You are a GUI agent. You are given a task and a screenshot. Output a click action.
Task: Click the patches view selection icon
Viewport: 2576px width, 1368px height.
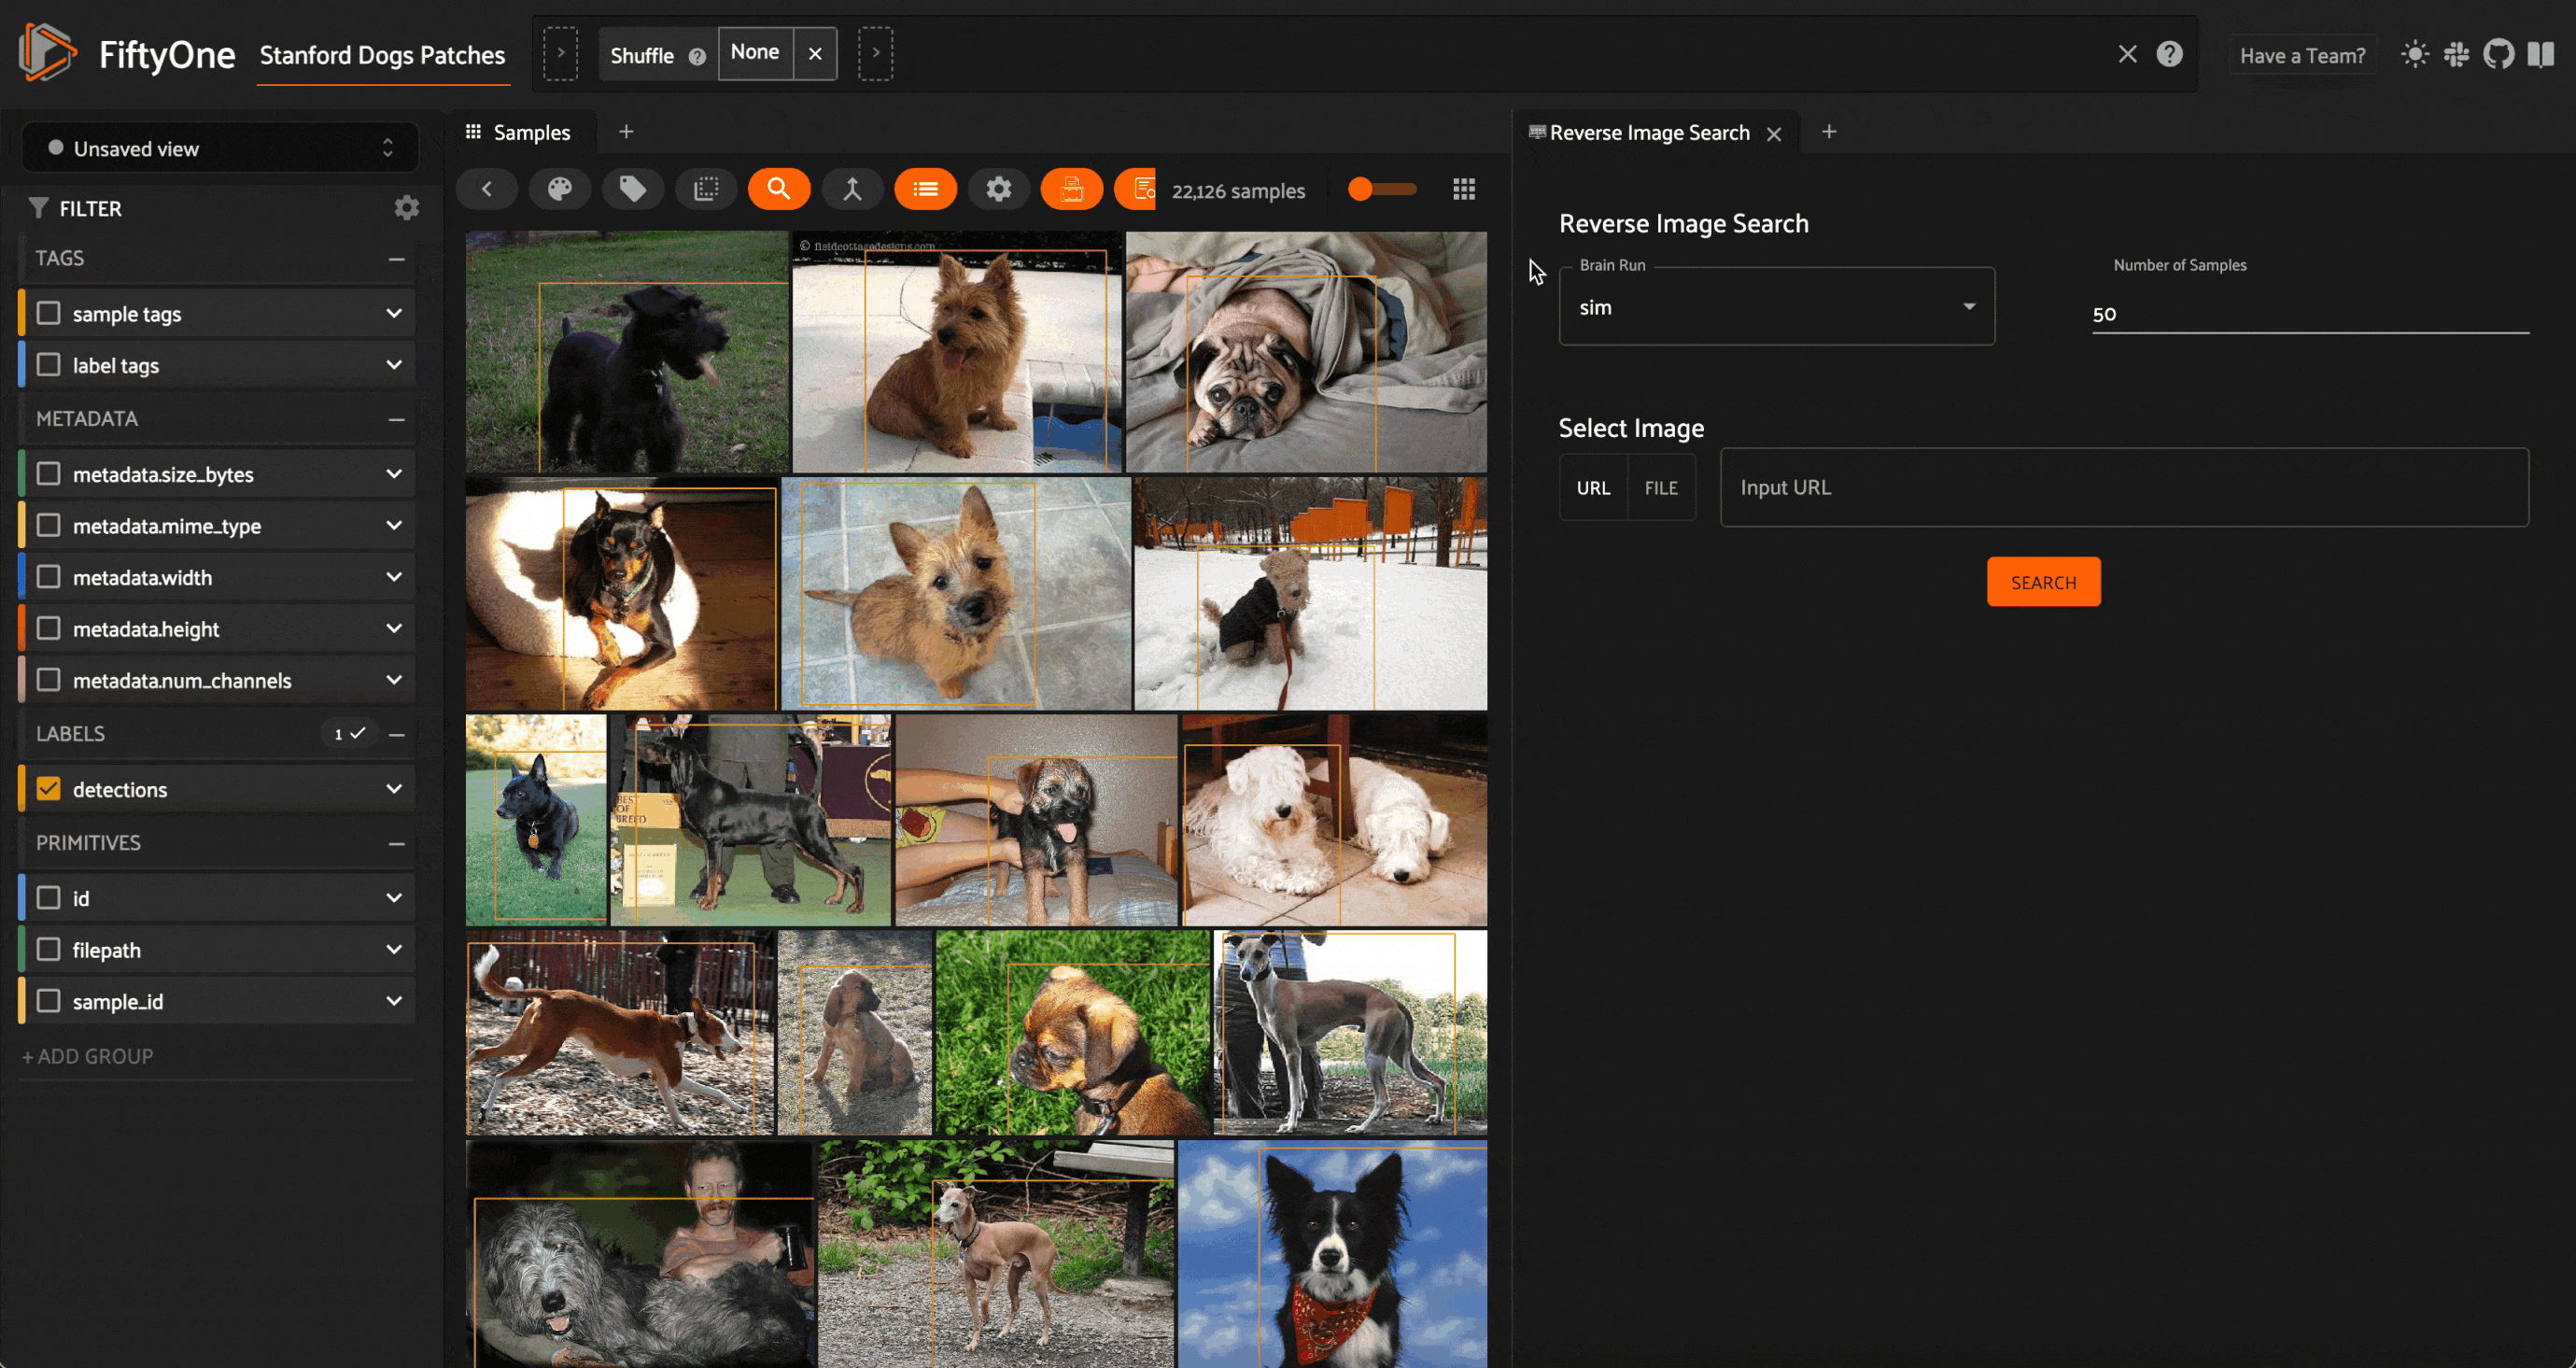tap(706, 189)
